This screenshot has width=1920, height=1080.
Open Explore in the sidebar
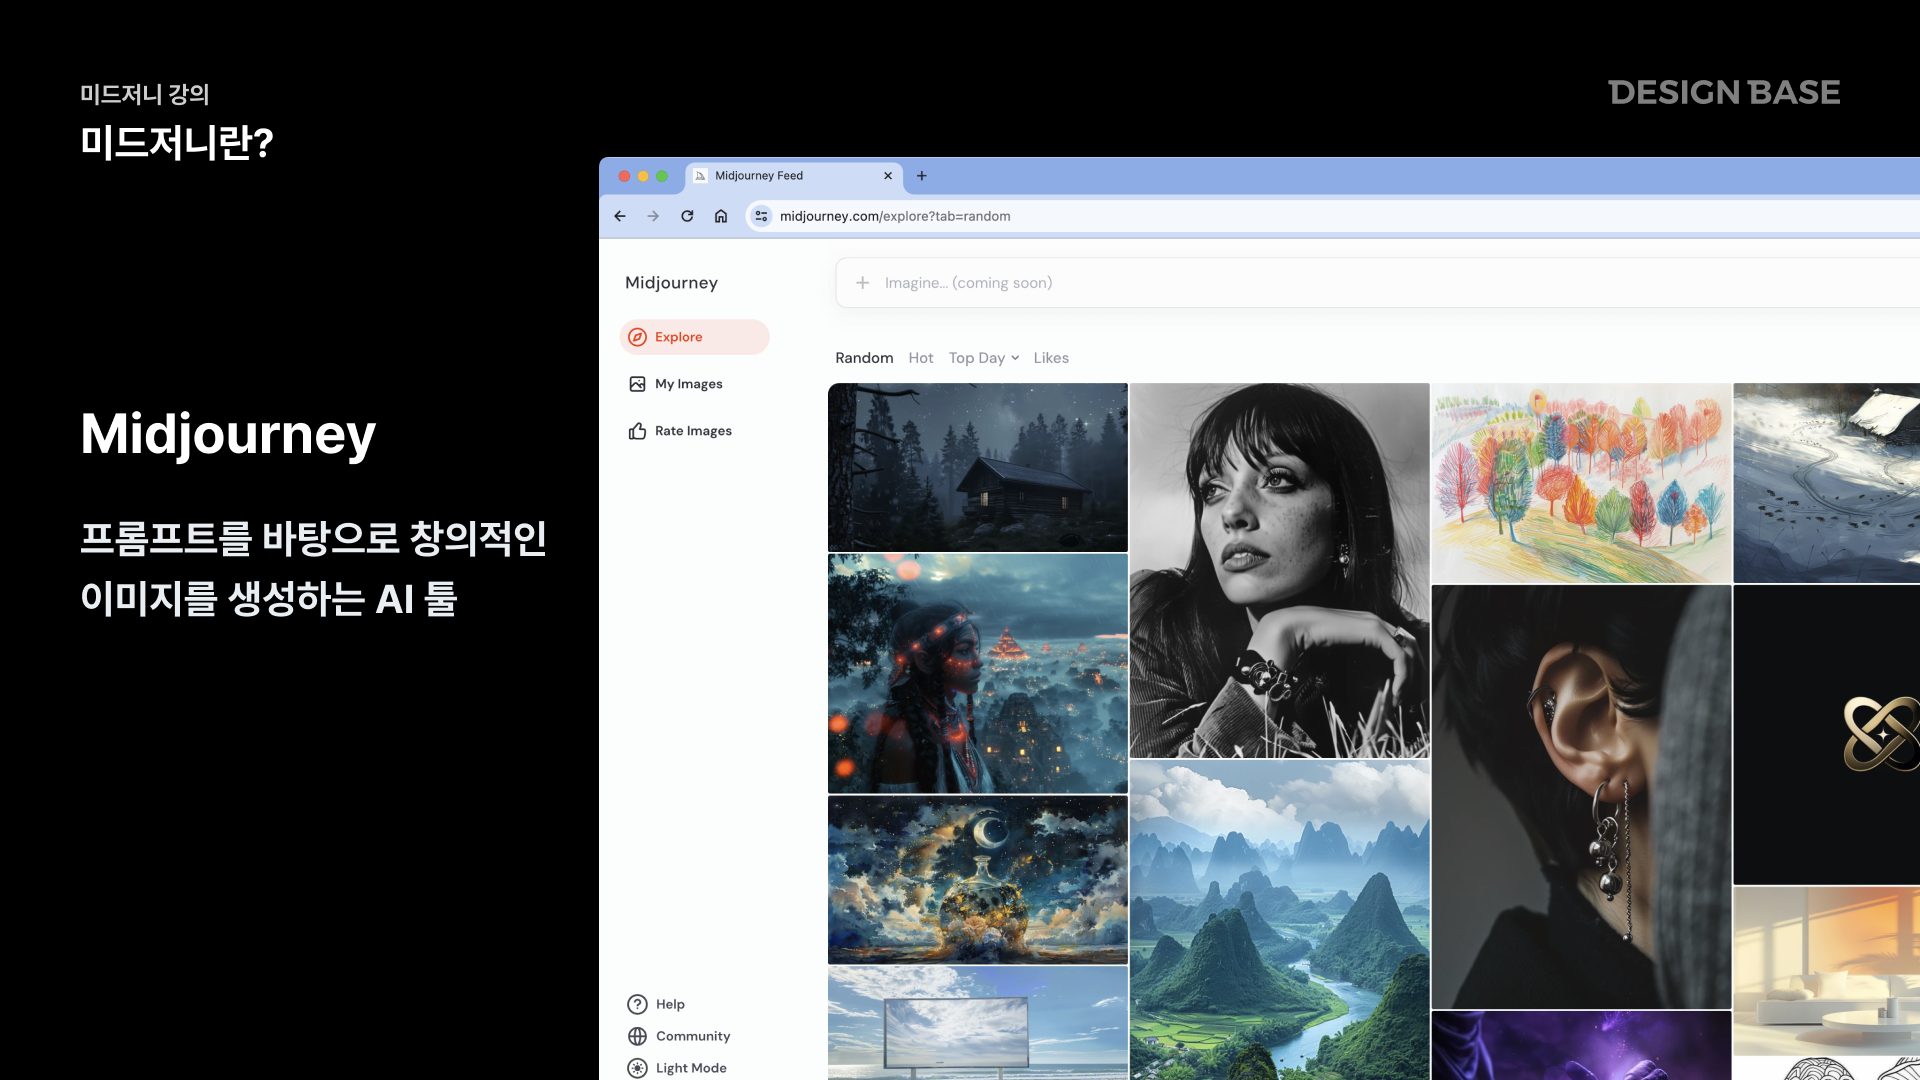point(694,337)
